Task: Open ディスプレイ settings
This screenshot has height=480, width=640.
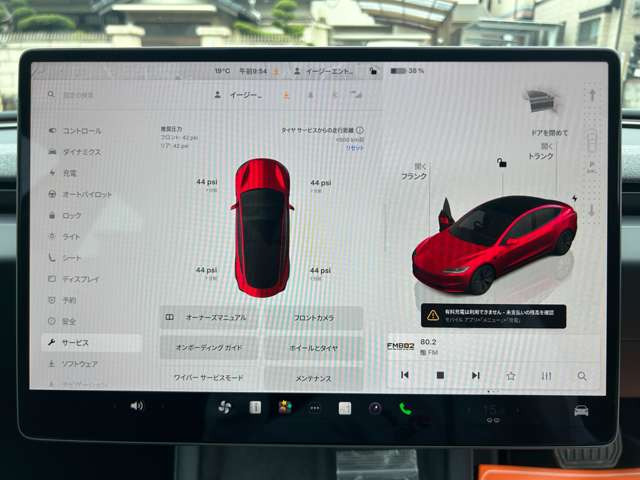Action: [x=74, y=279]
